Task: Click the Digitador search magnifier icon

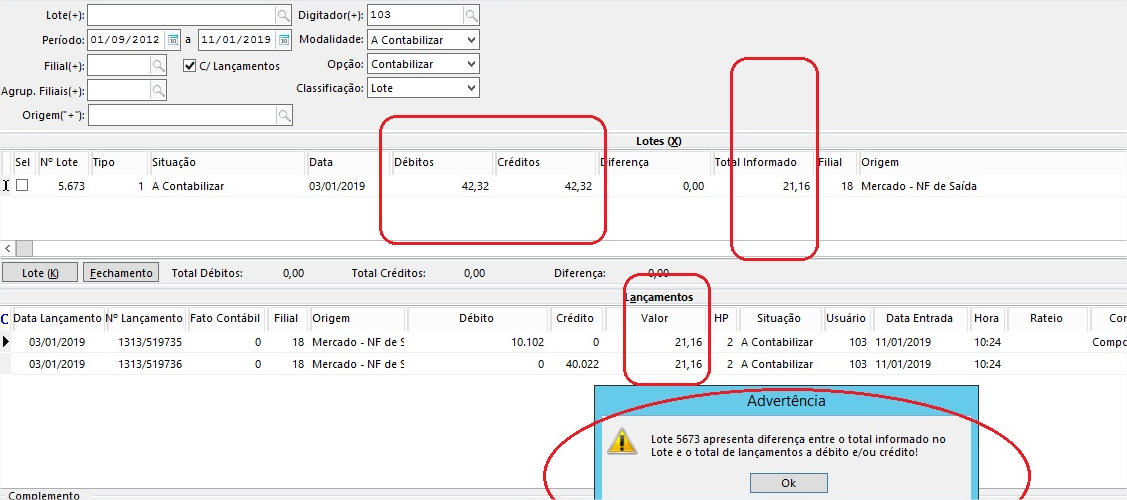Action: click(x=471, y=15)
